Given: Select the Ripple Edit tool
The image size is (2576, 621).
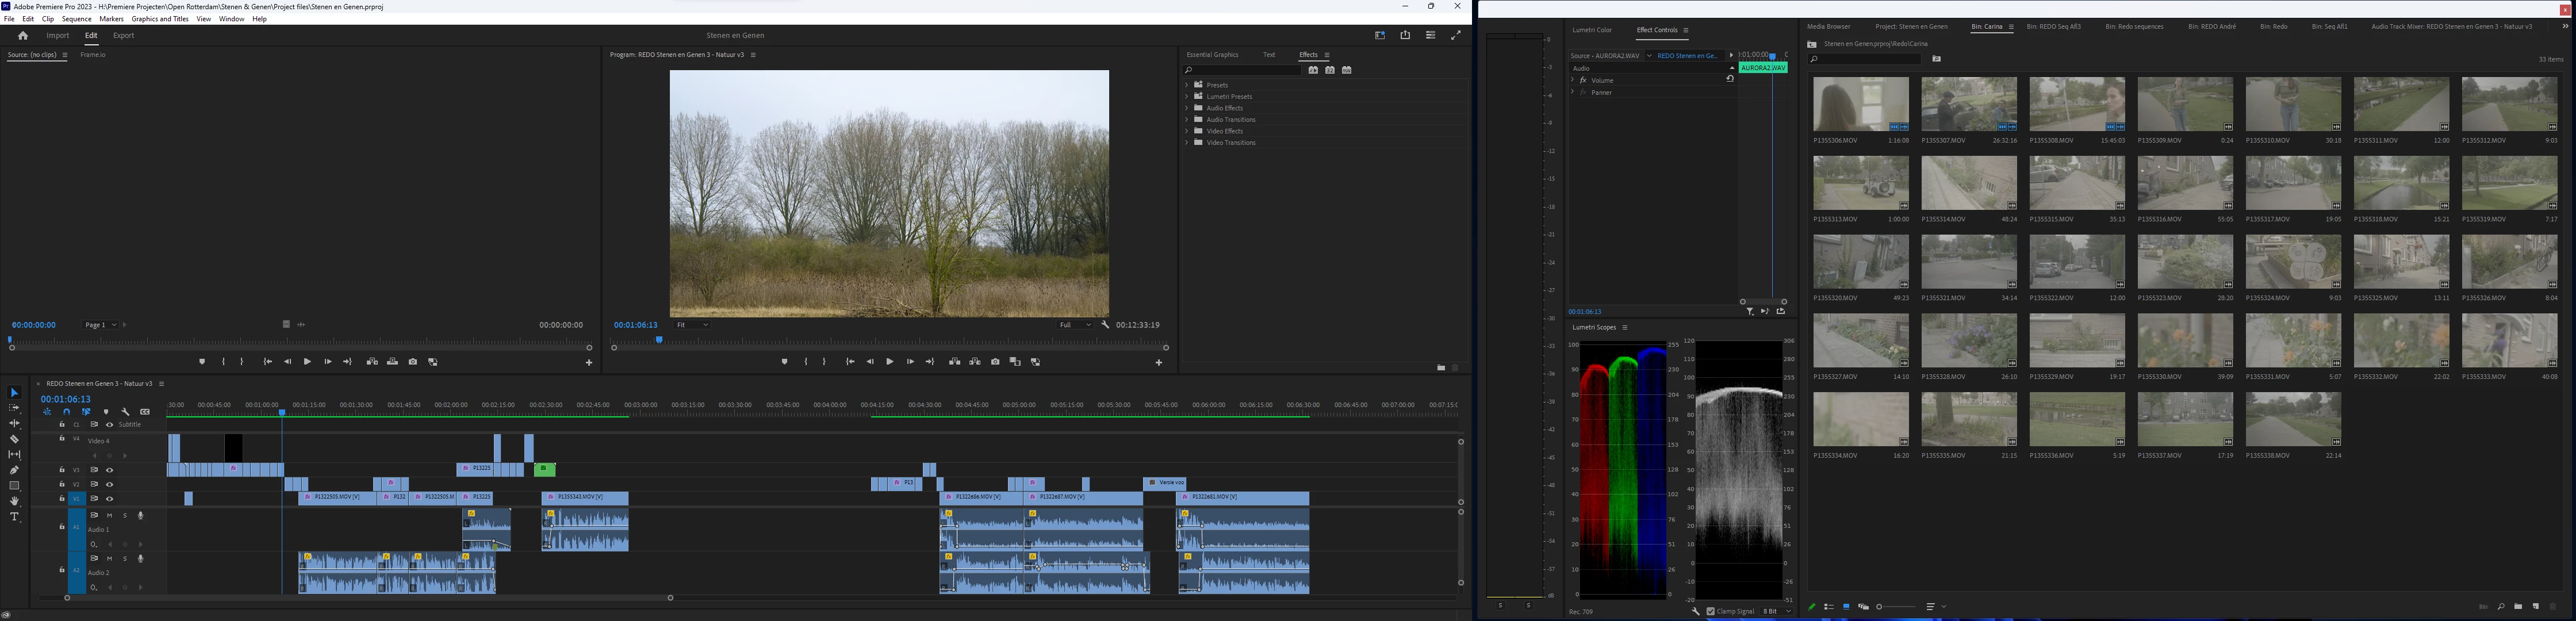Looking at the screenshot, I should coord(14,424).
